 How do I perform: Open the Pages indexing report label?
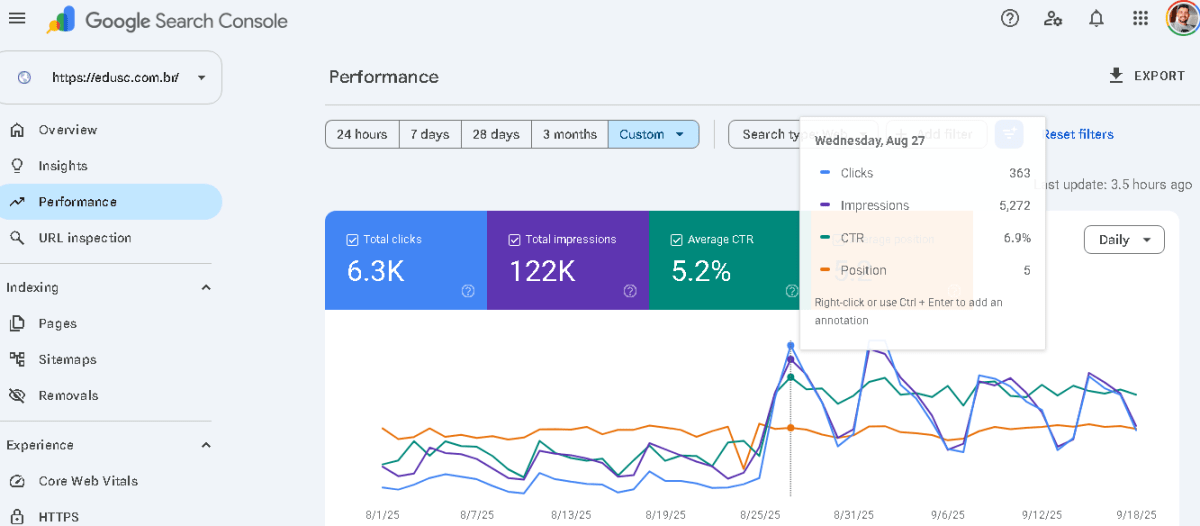(x=58, y=324)
